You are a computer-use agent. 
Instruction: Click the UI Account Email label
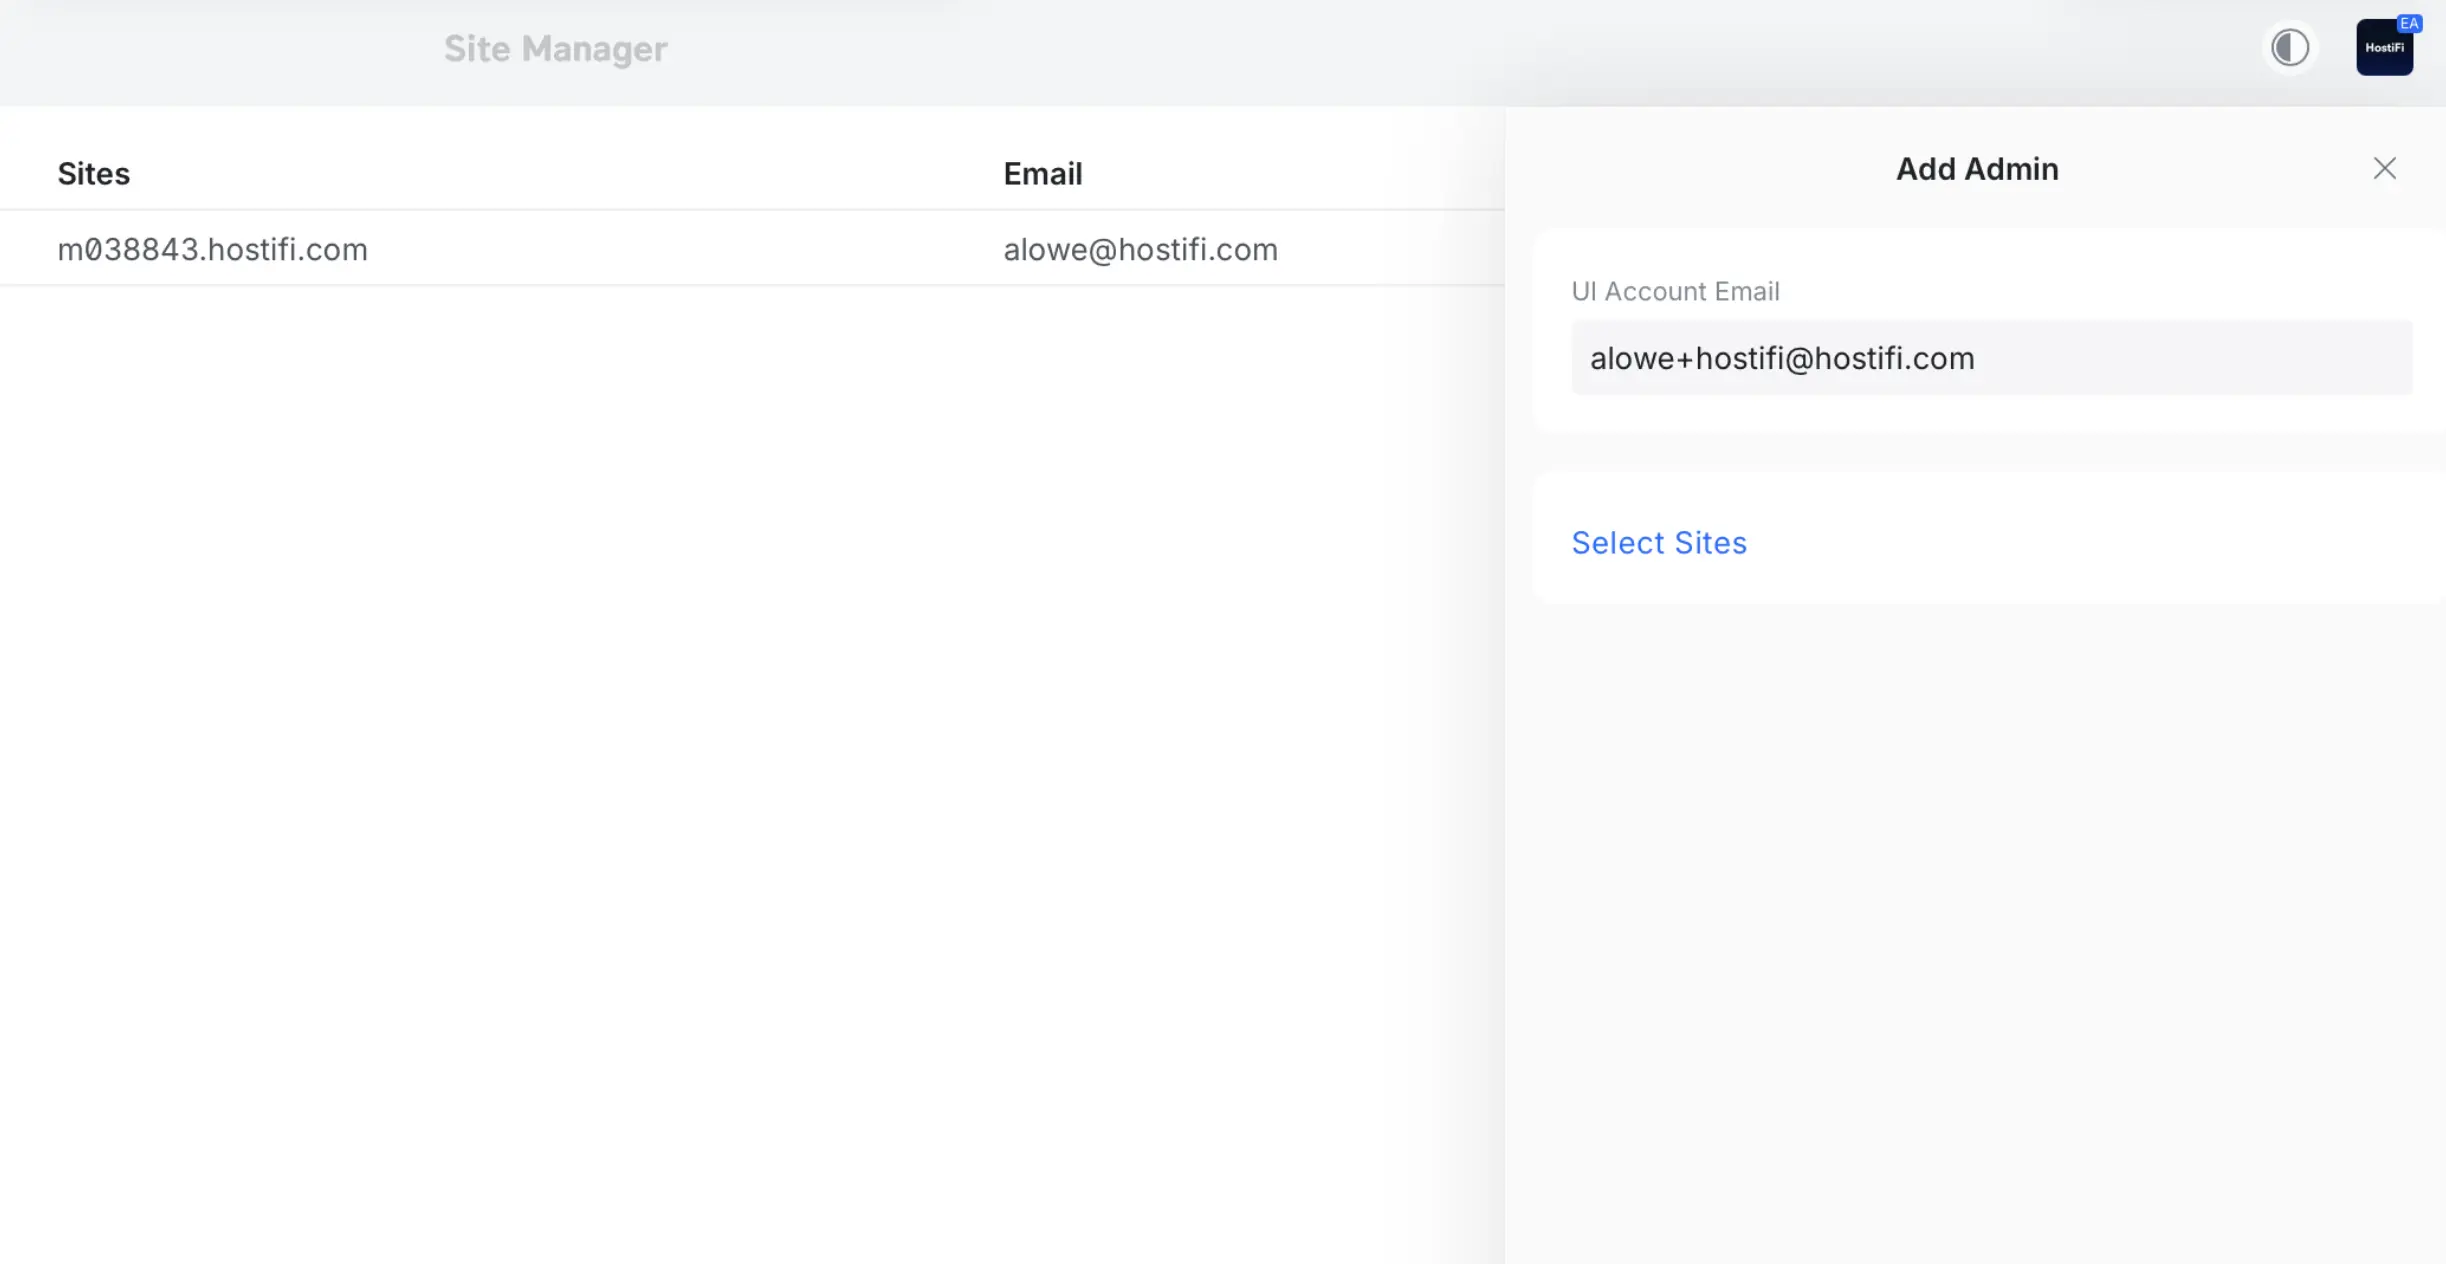1675,291
